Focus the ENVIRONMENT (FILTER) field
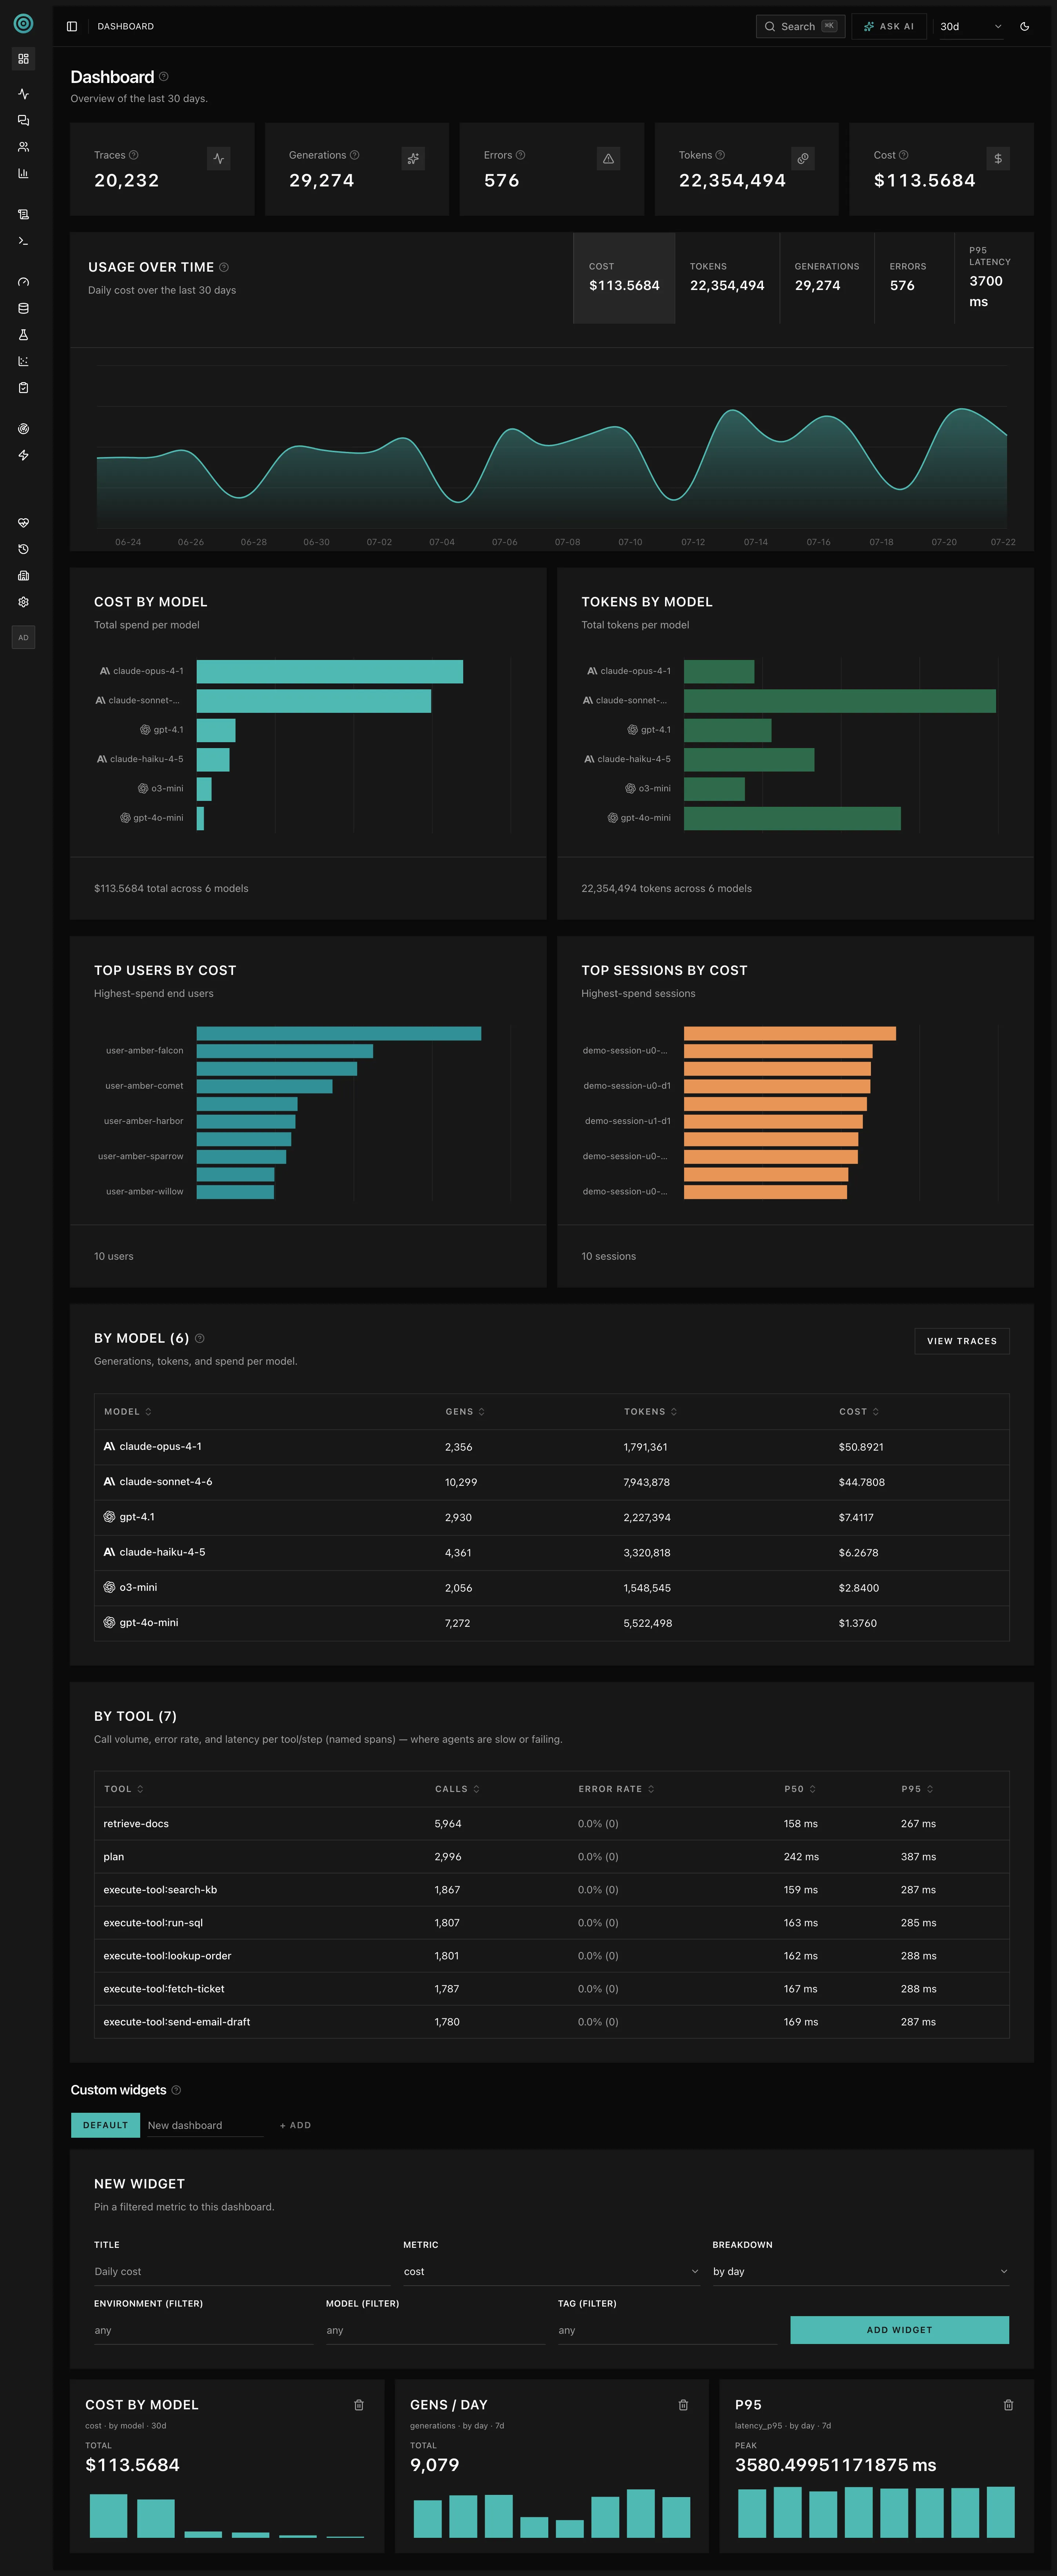1057x2576 pixels. point(204,2330)
